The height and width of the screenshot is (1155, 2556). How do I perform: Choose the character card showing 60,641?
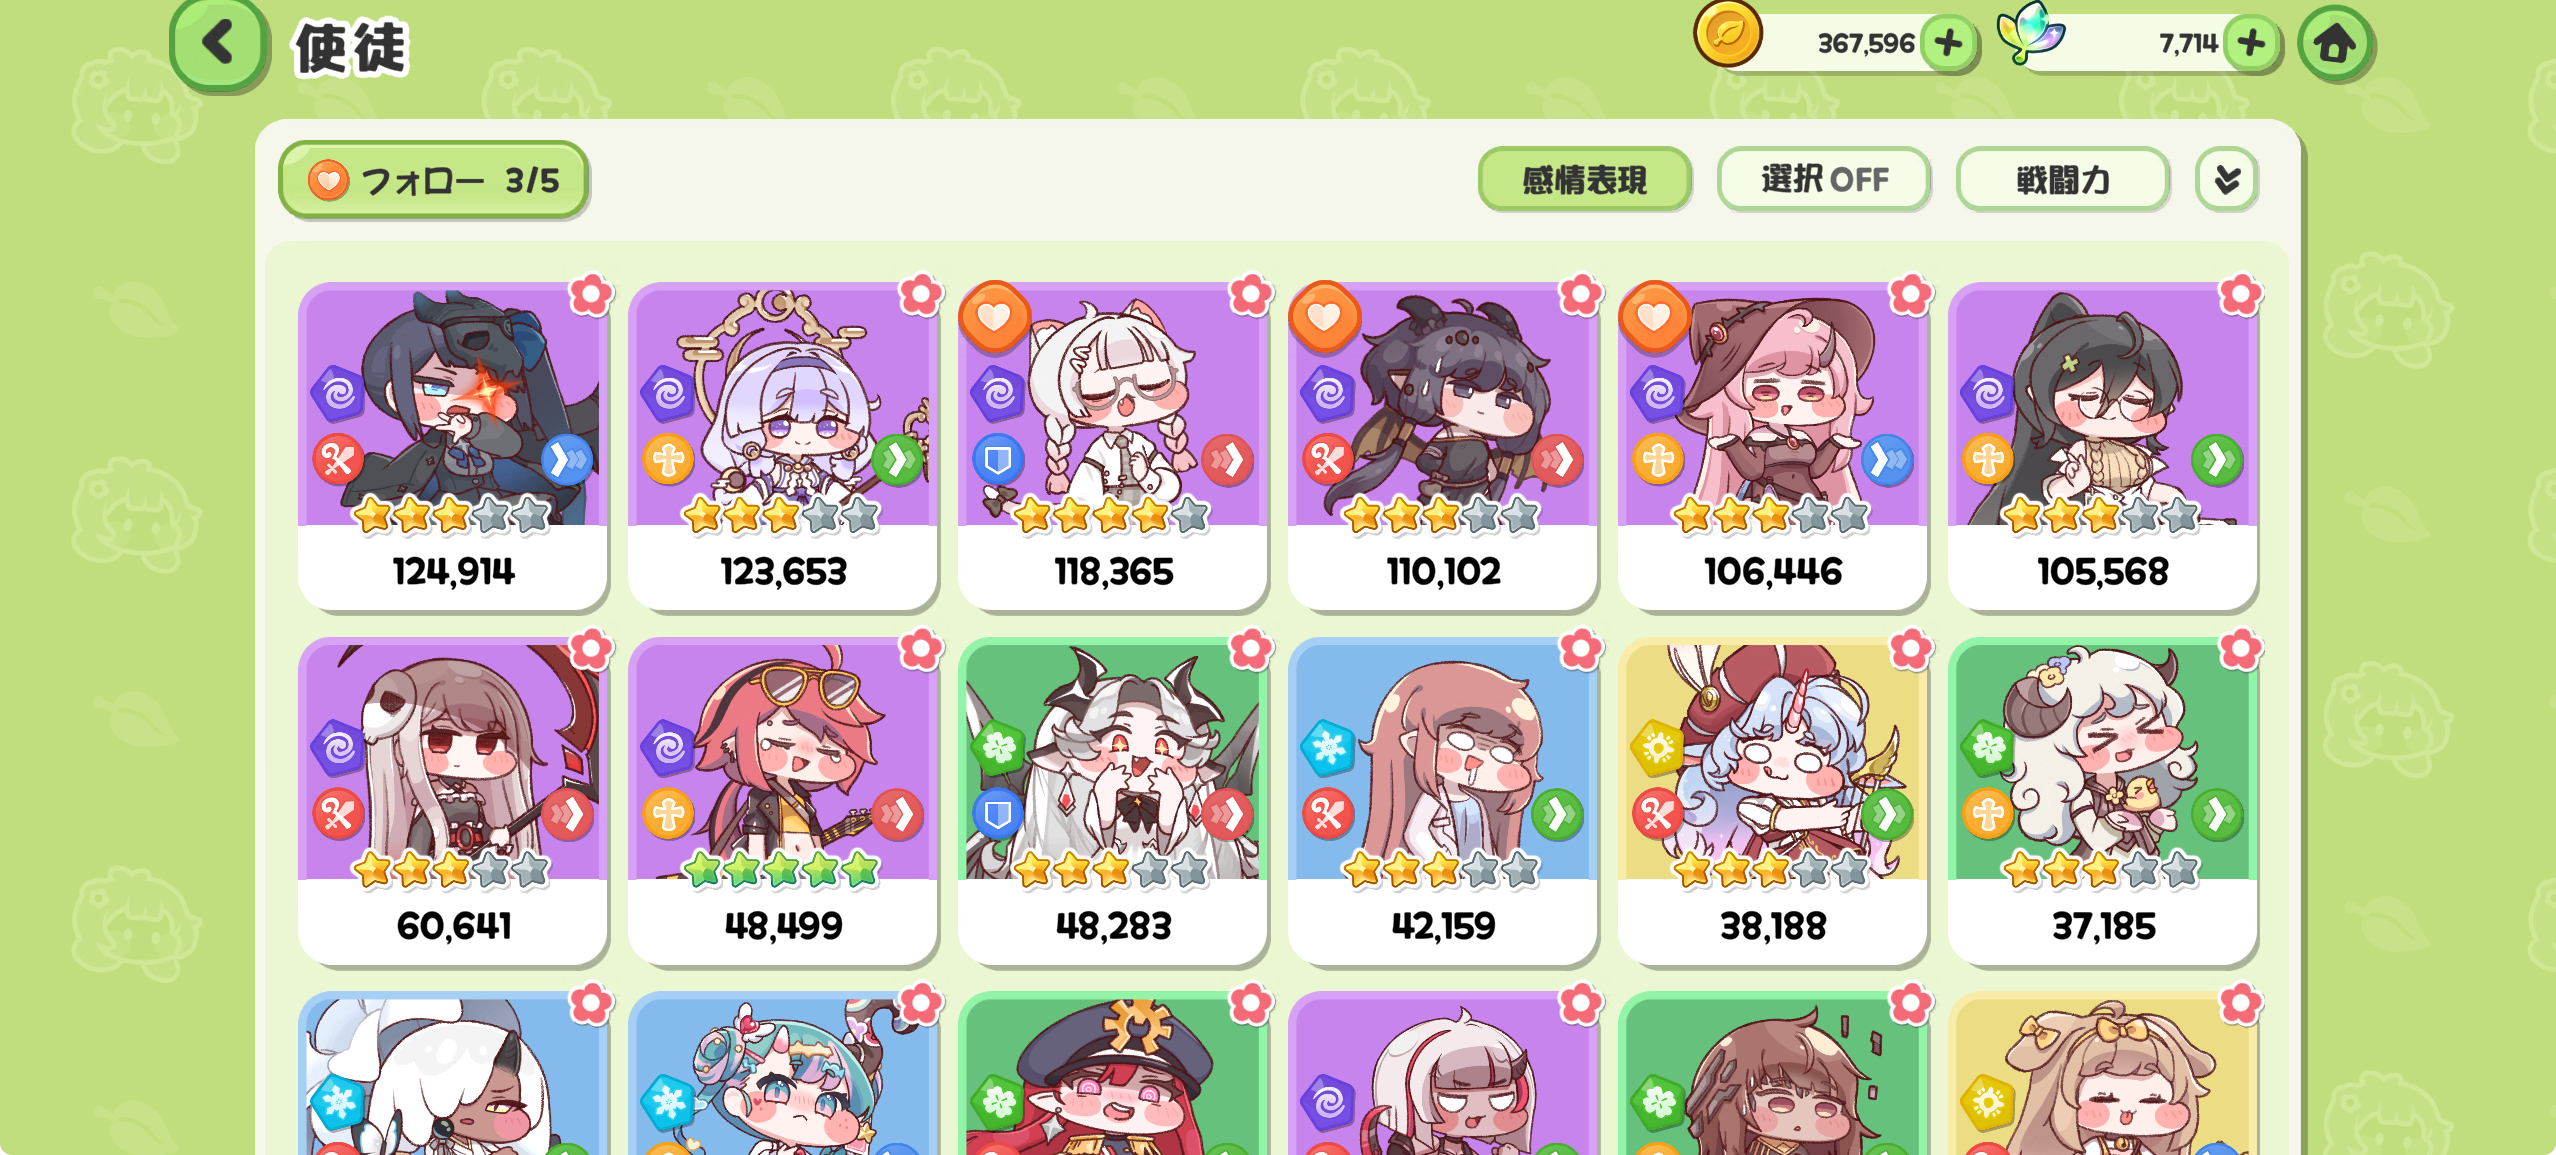(x=453, y=801)
